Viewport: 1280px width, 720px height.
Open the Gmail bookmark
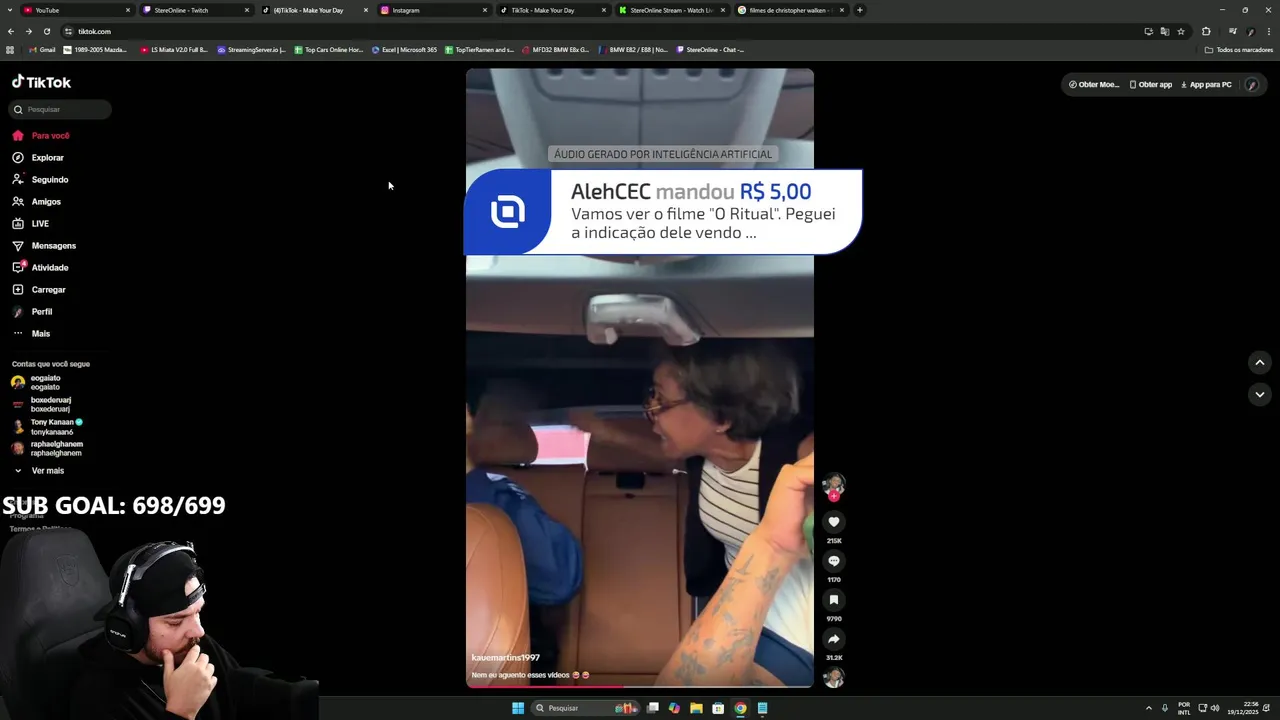42,50
